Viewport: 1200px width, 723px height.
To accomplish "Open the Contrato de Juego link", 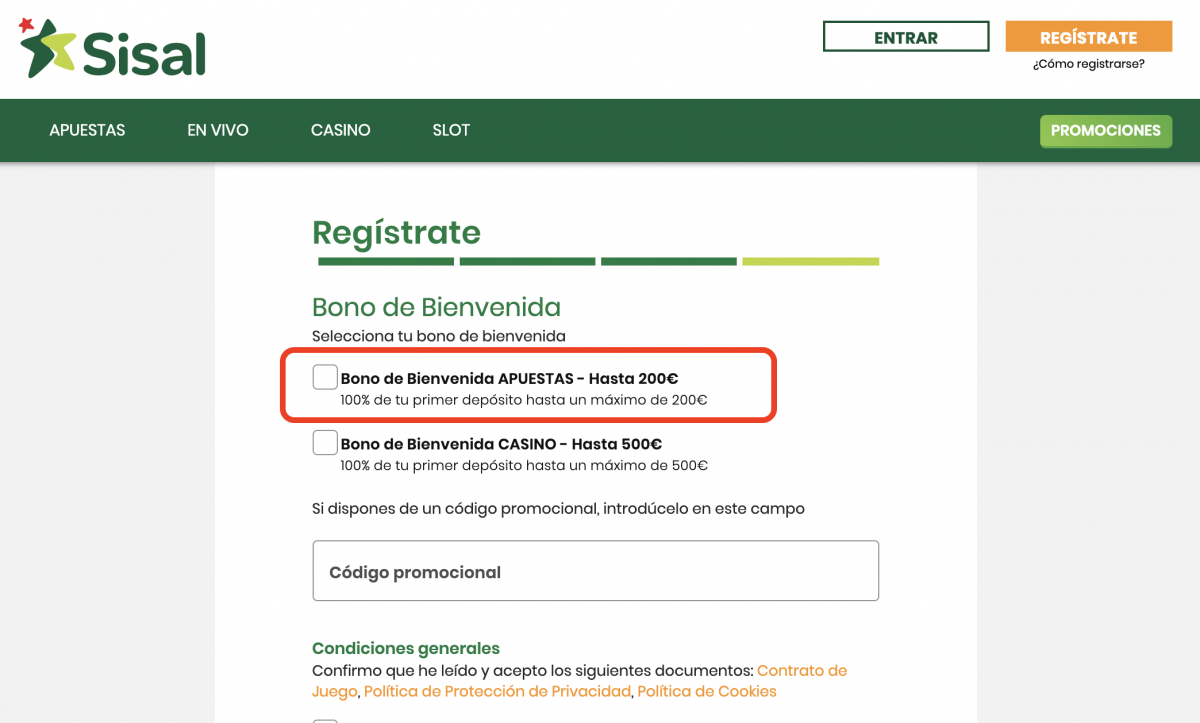I will coord(801,670).
